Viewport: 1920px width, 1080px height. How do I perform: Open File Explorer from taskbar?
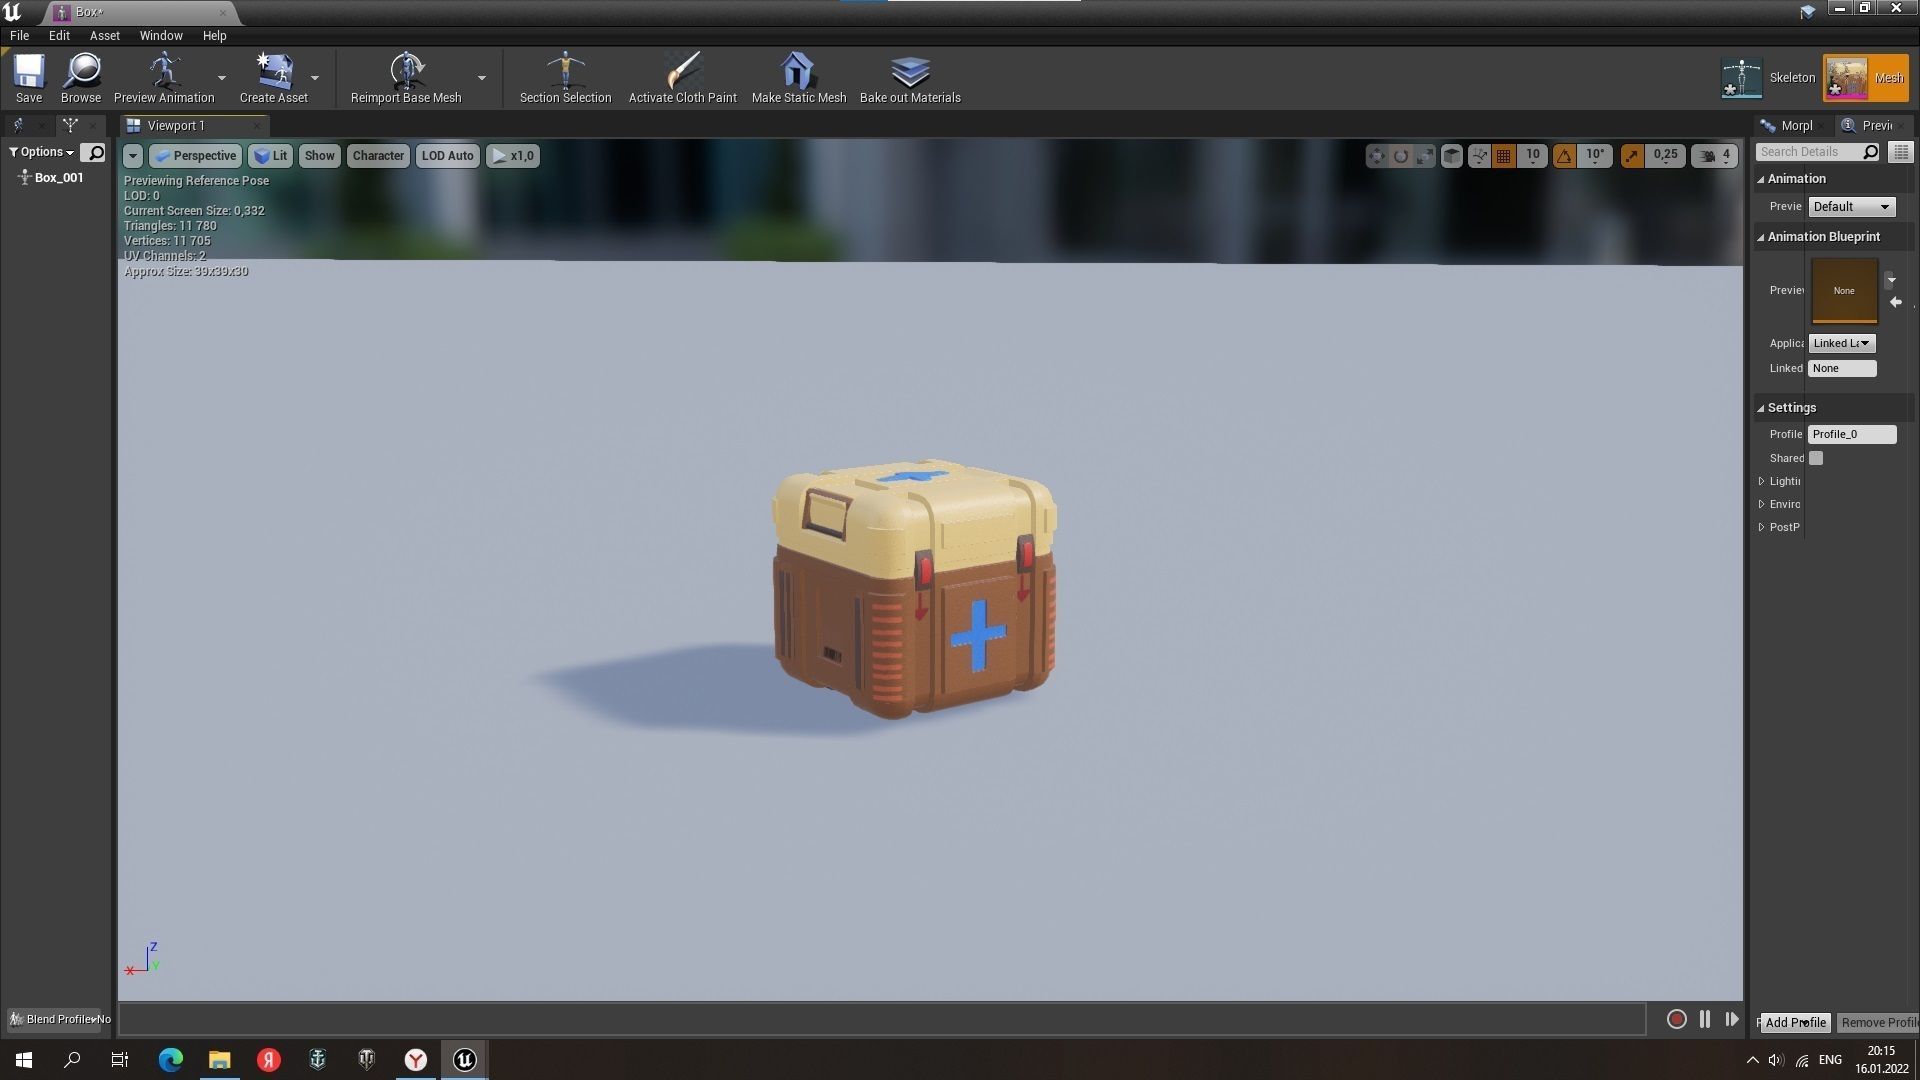click(219, 1060)
